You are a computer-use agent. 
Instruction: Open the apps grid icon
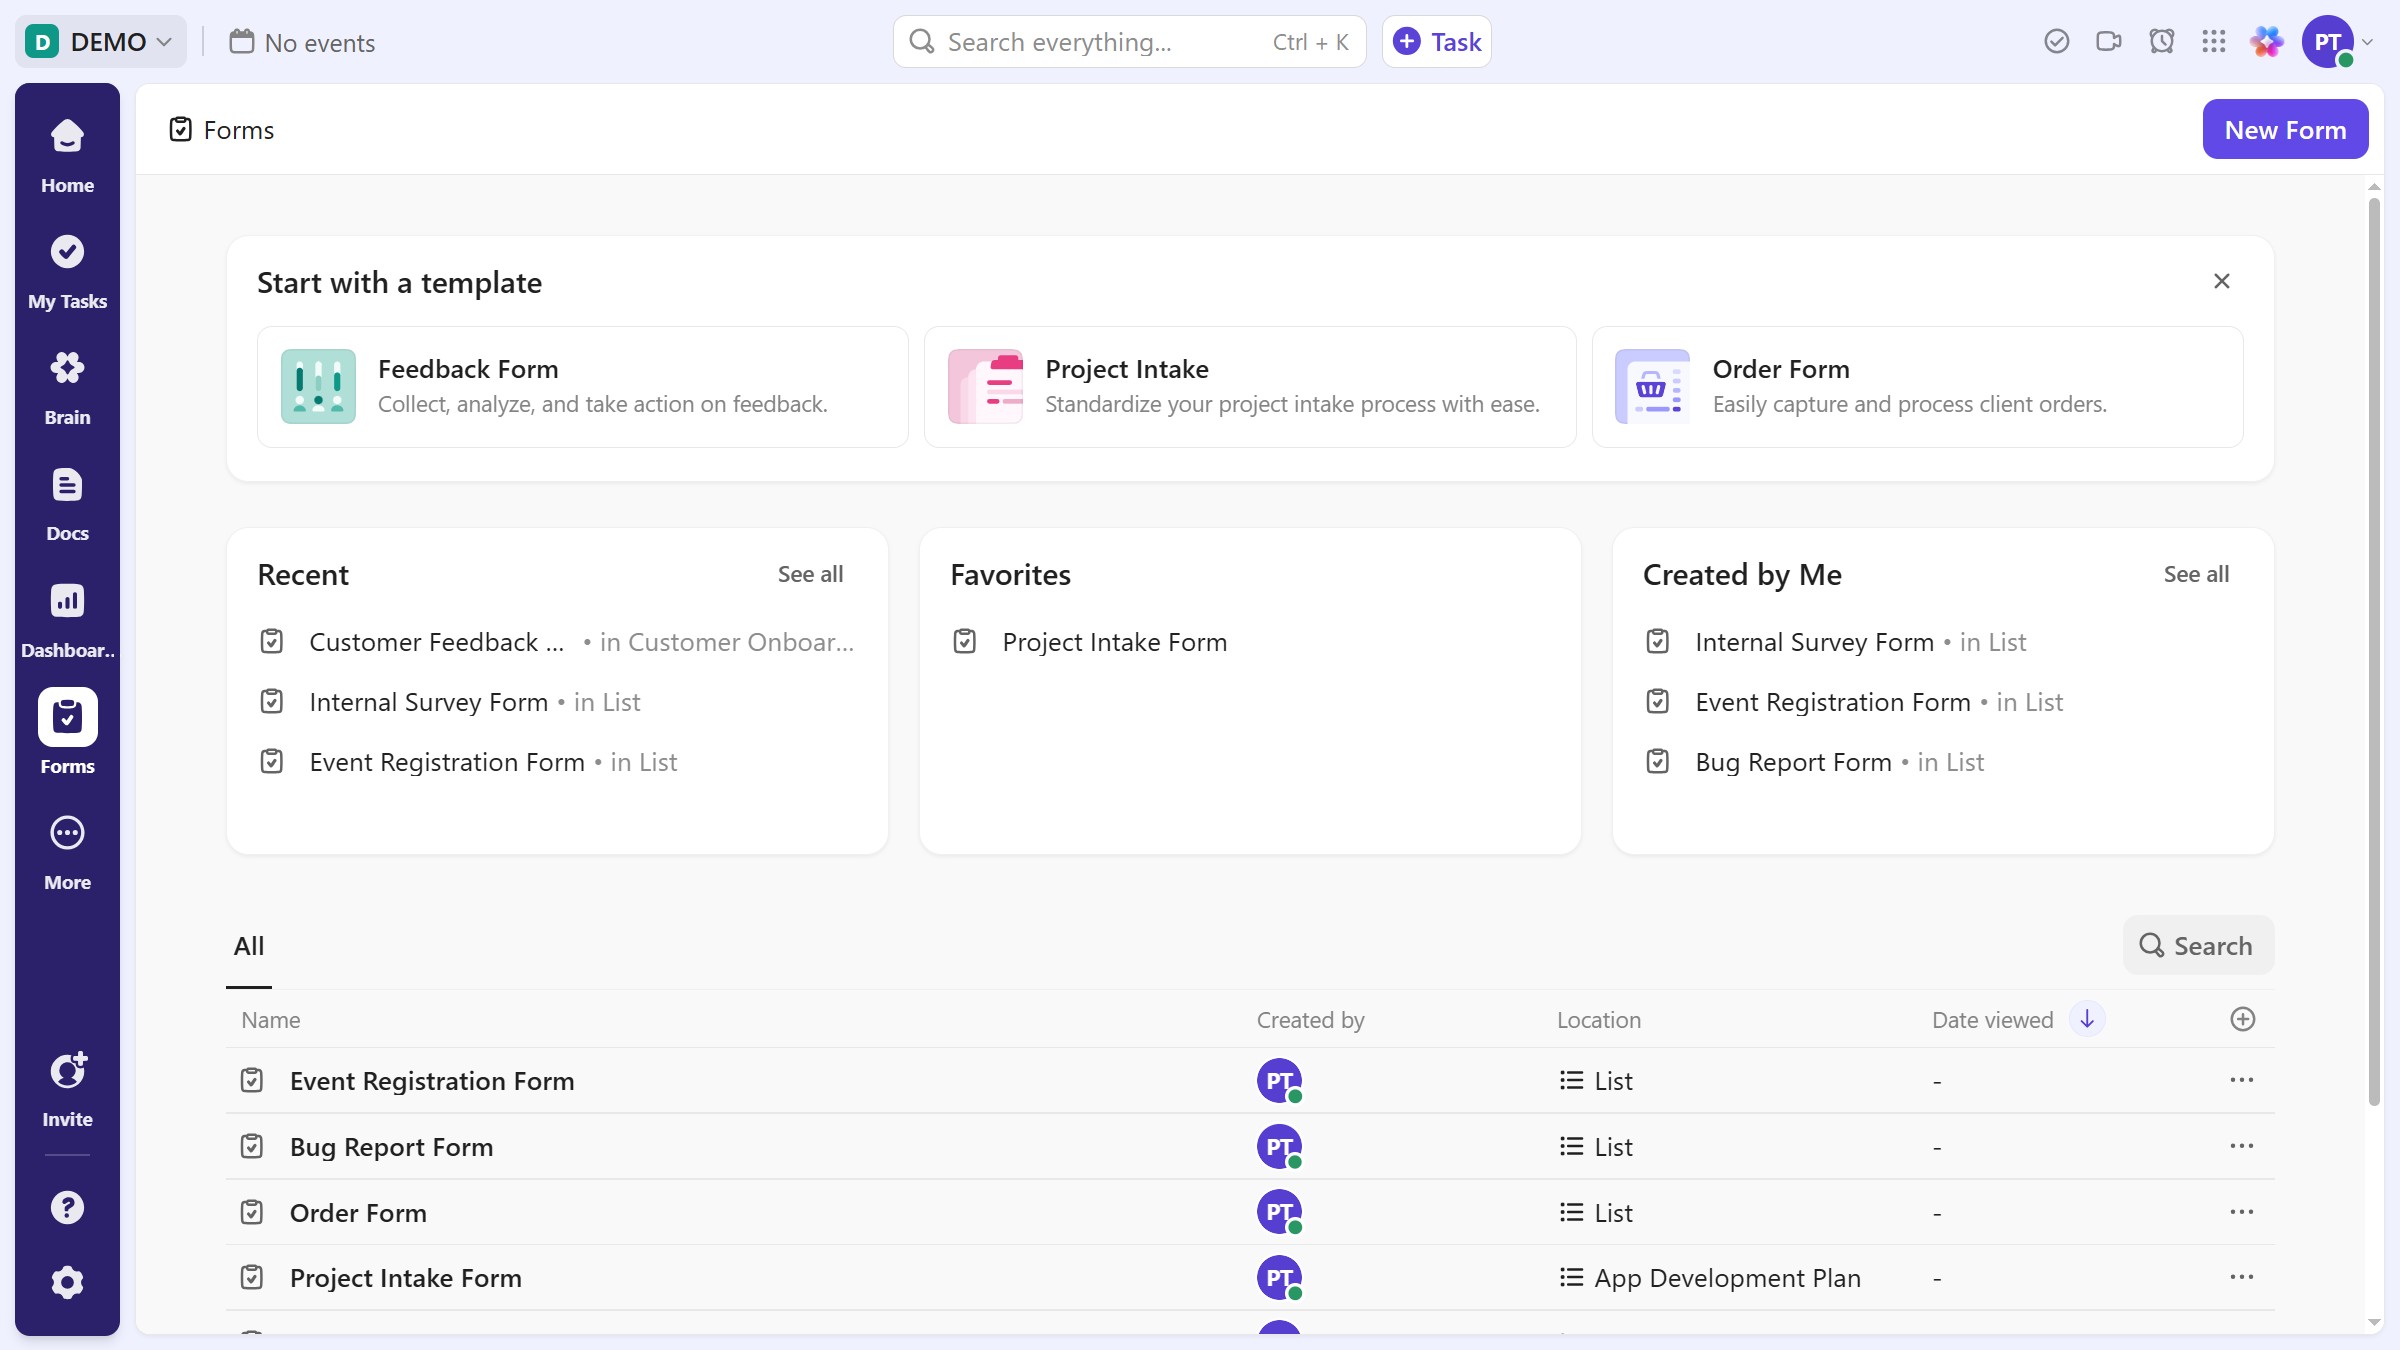2214,41
